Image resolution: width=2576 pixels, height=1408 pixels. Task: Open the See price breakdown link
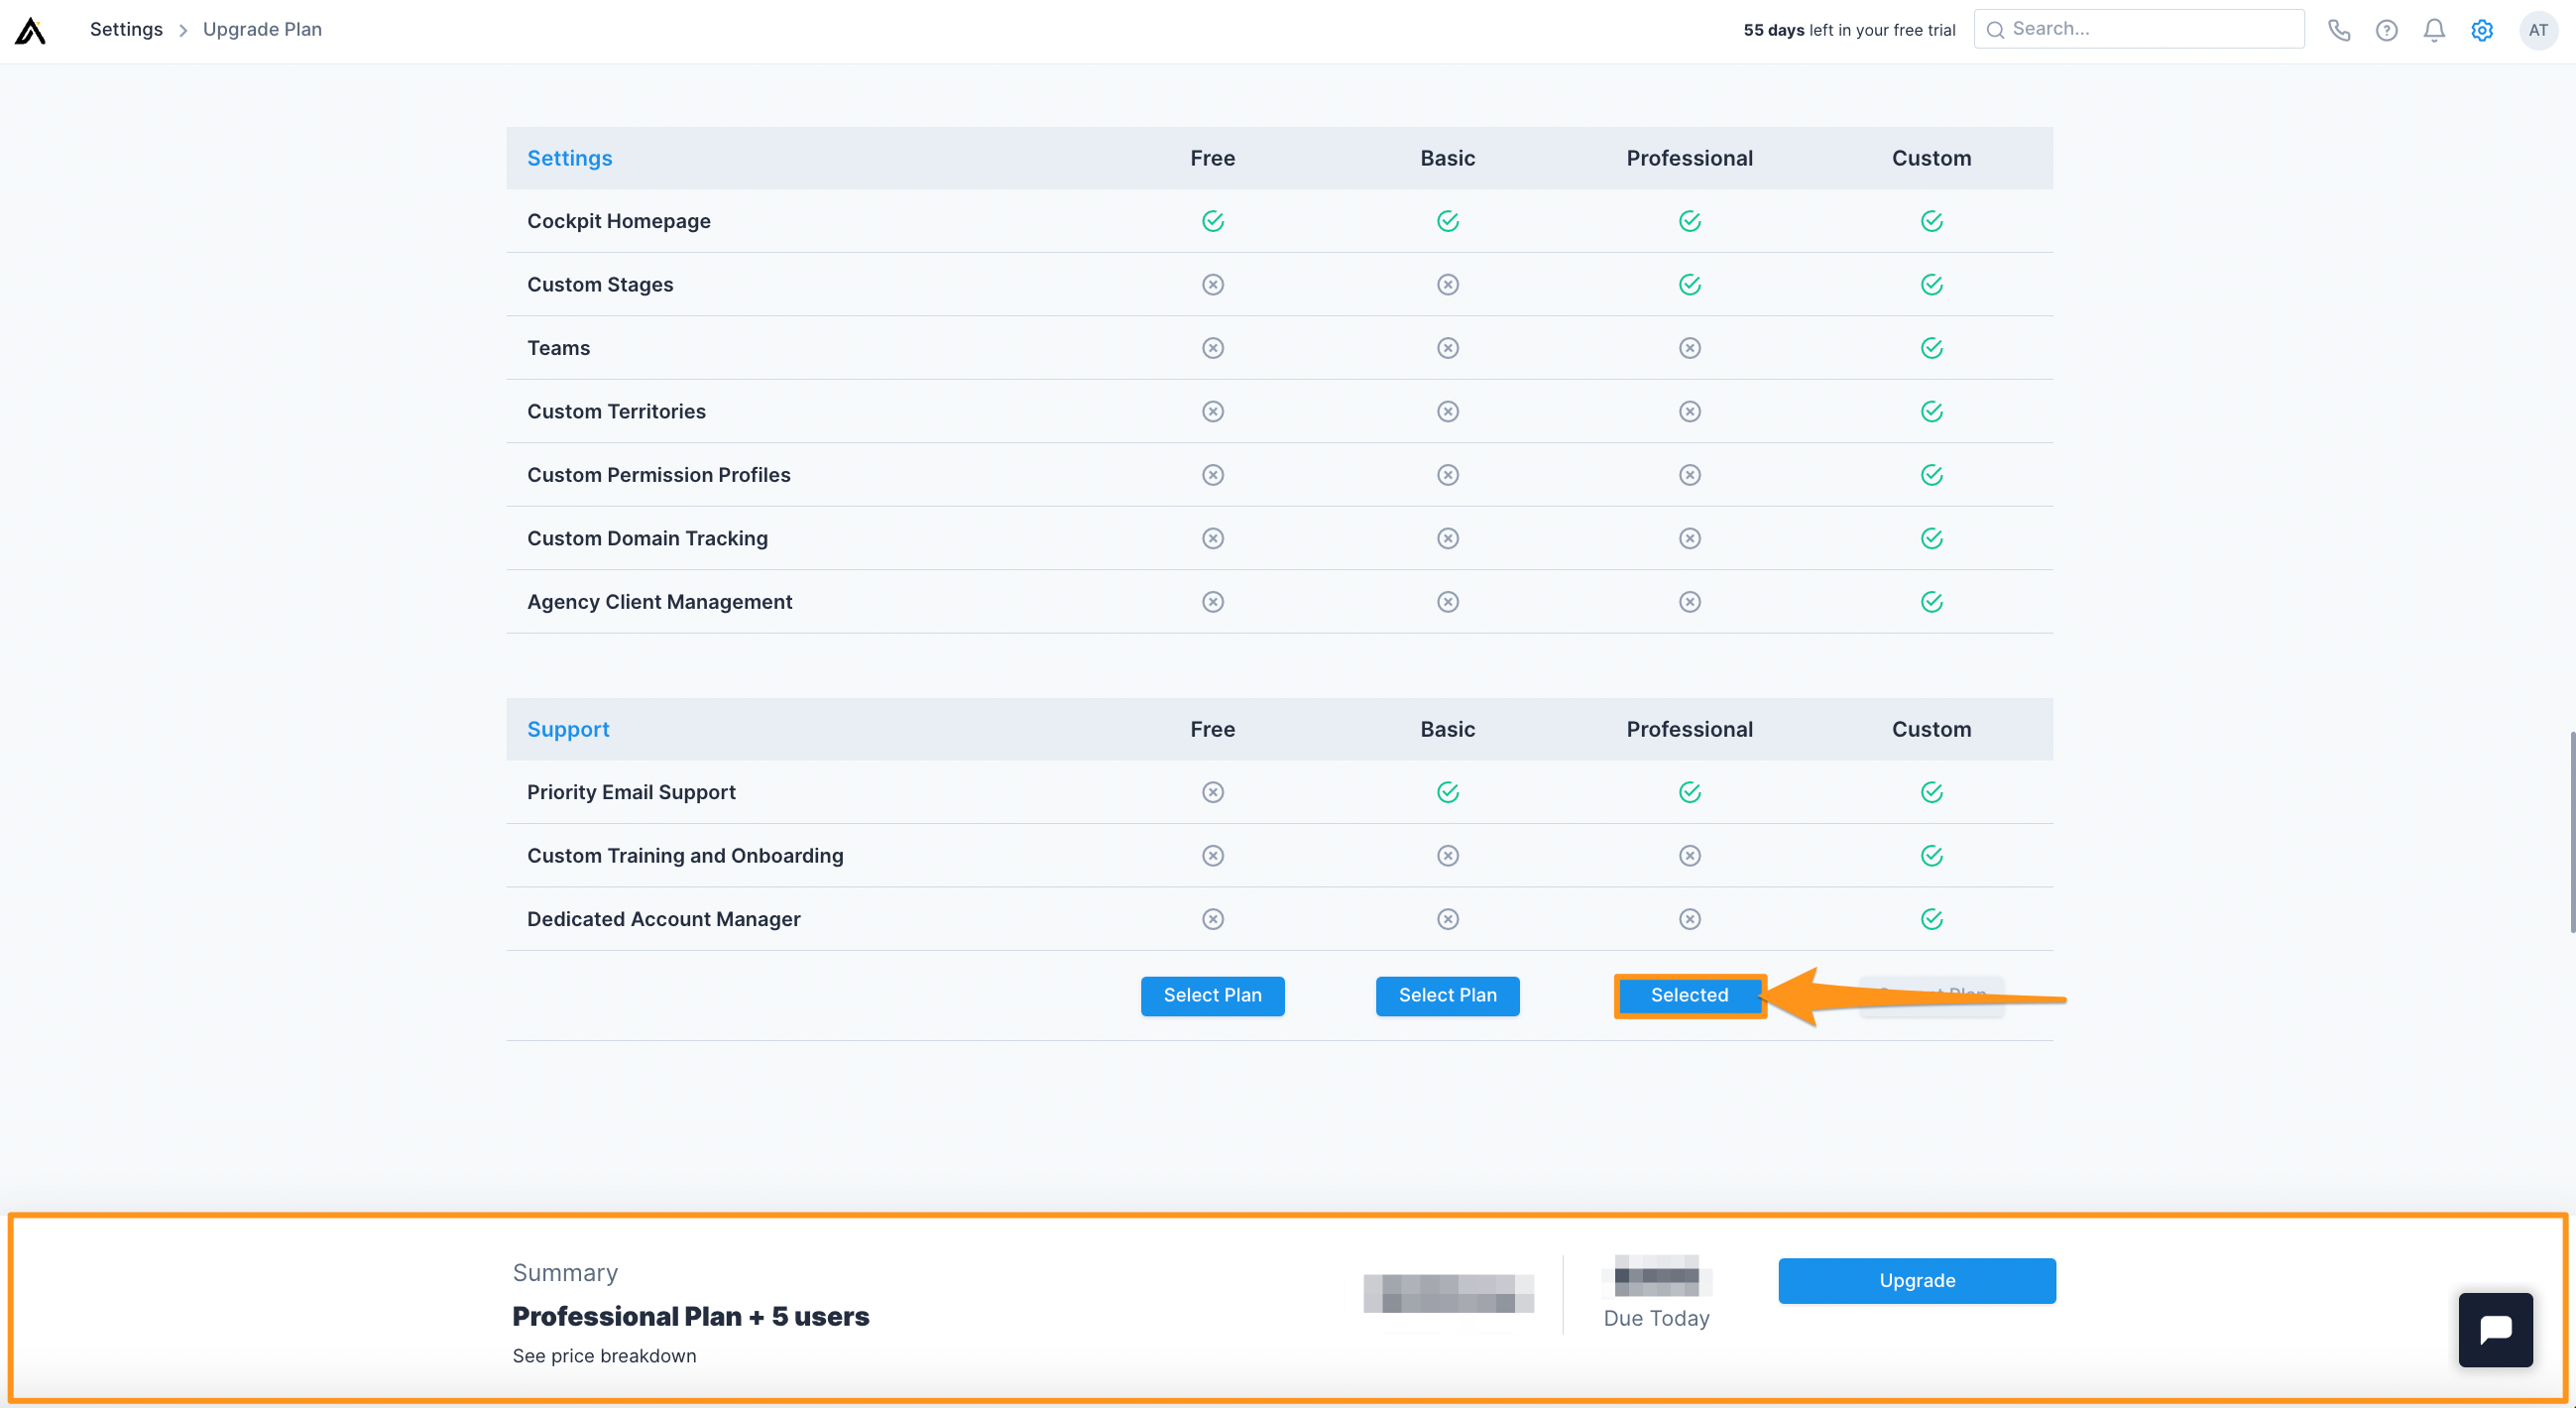pyautogui.click(x=604, y=1356)
